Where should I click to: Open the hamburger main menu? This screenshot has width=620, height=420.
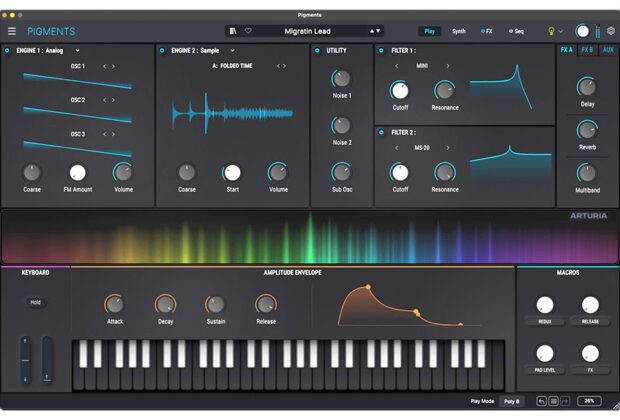pyautogui.click(x=12, y=31)
